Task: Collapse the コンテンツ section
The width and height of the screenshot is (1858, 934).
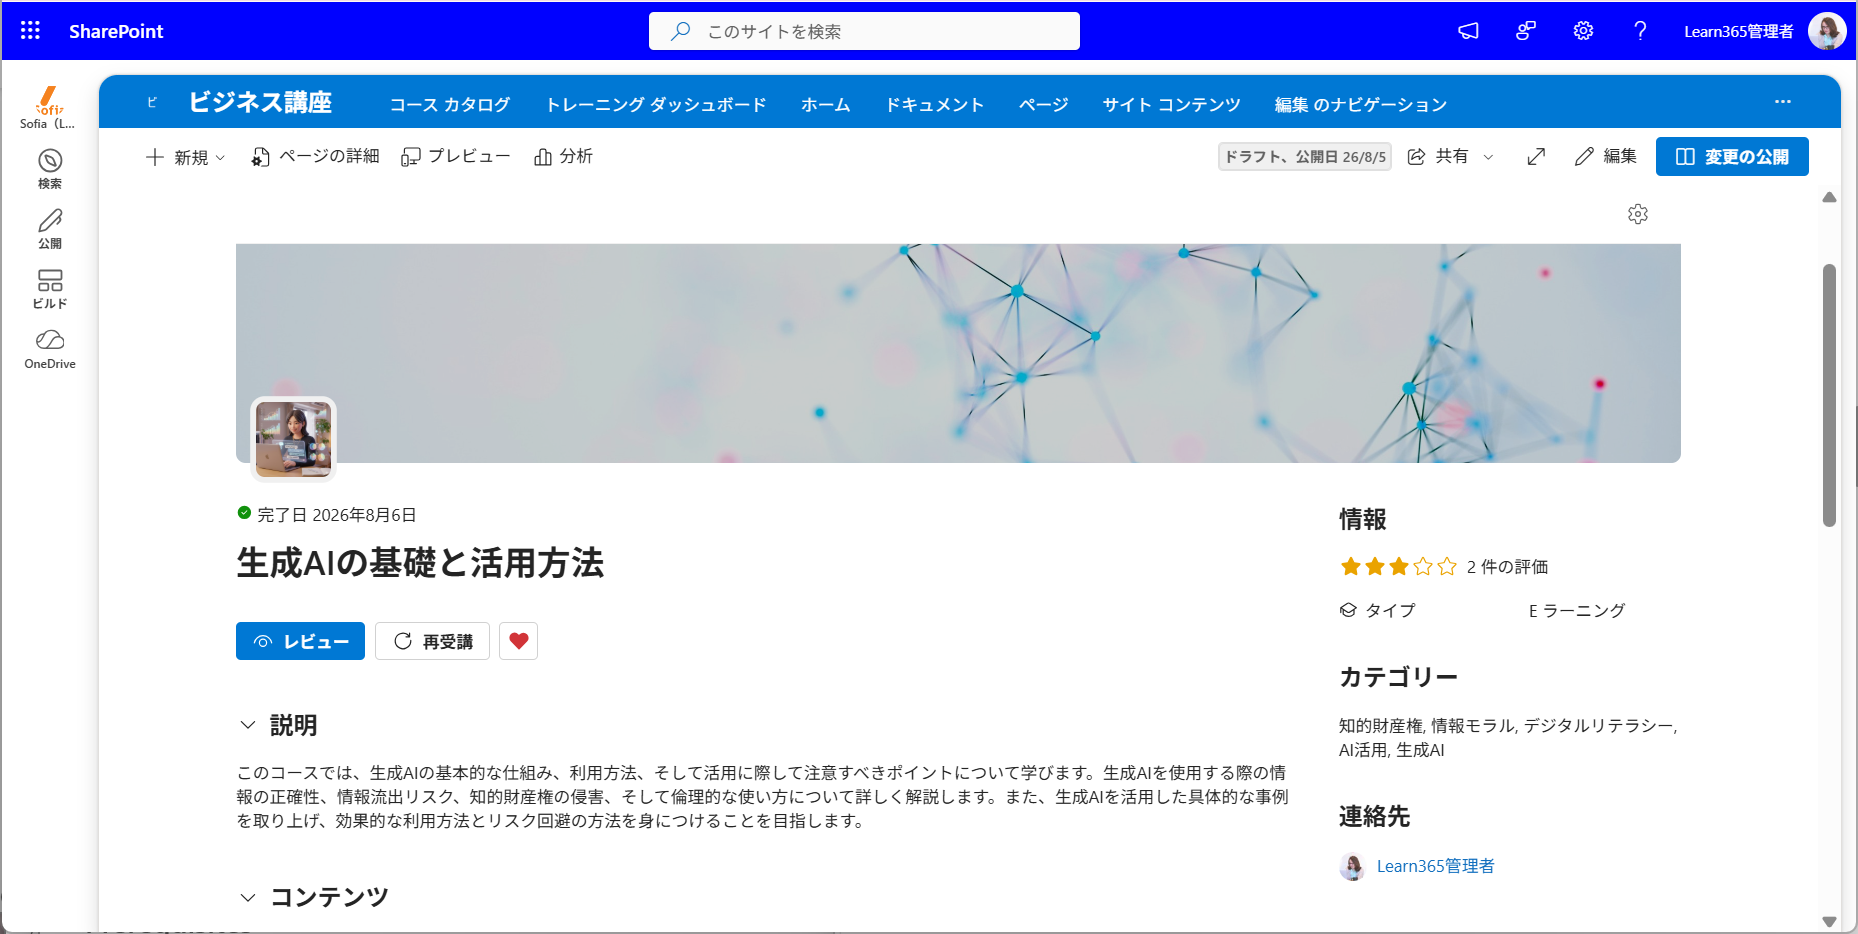Action: coord(248,897)
